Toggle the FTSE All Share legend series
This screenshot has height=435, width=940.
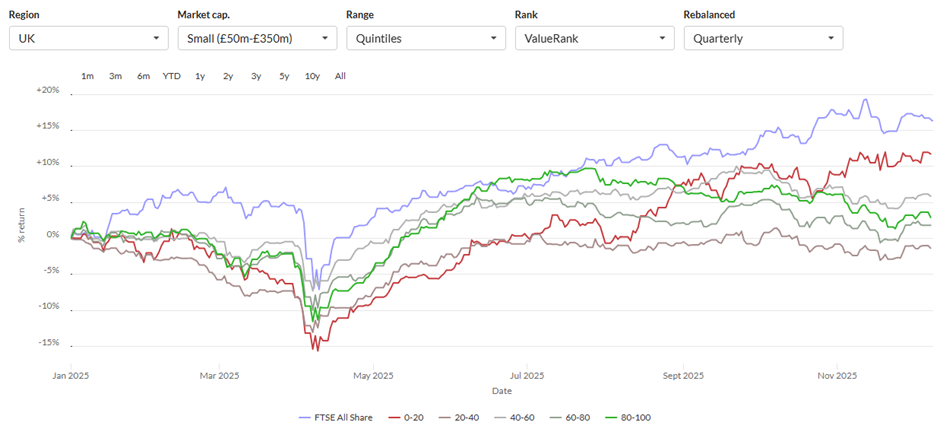coord(335,418)
